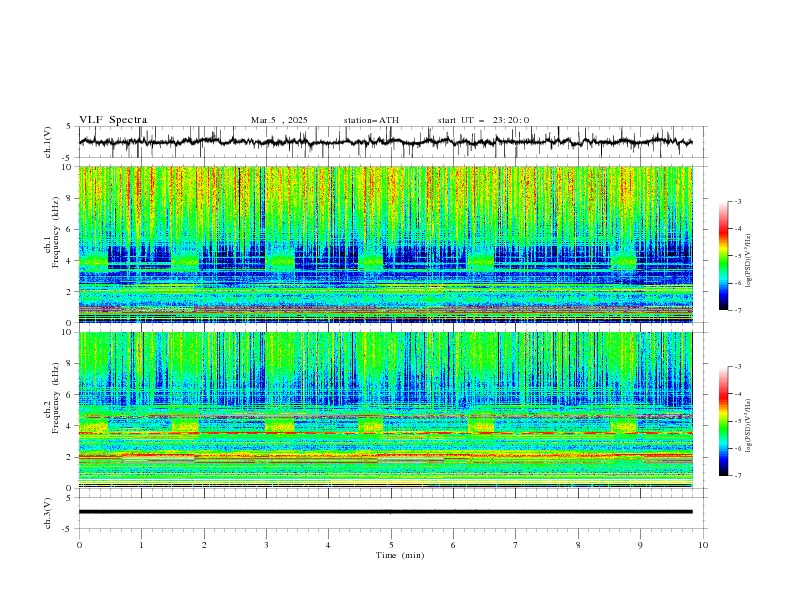The image size is (792, 612).
Task: Click the lower PSD color scale bar
Action: (x=723, y=421)
